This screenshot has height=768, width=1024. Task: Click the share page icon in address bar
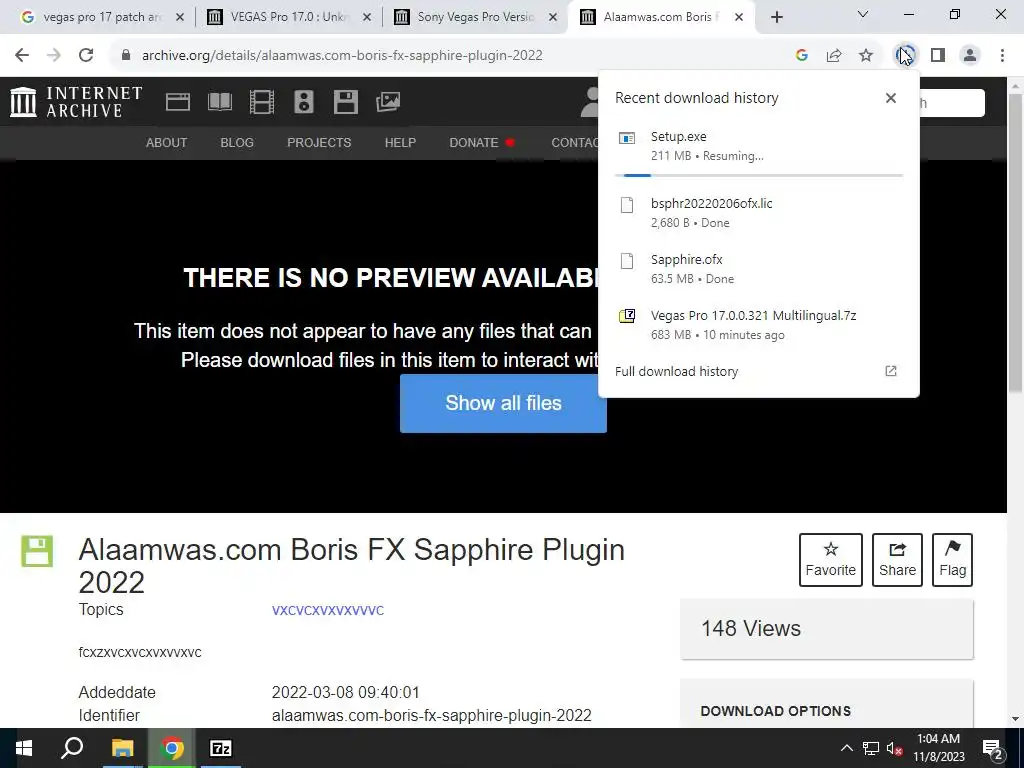[x=834, y=56]
